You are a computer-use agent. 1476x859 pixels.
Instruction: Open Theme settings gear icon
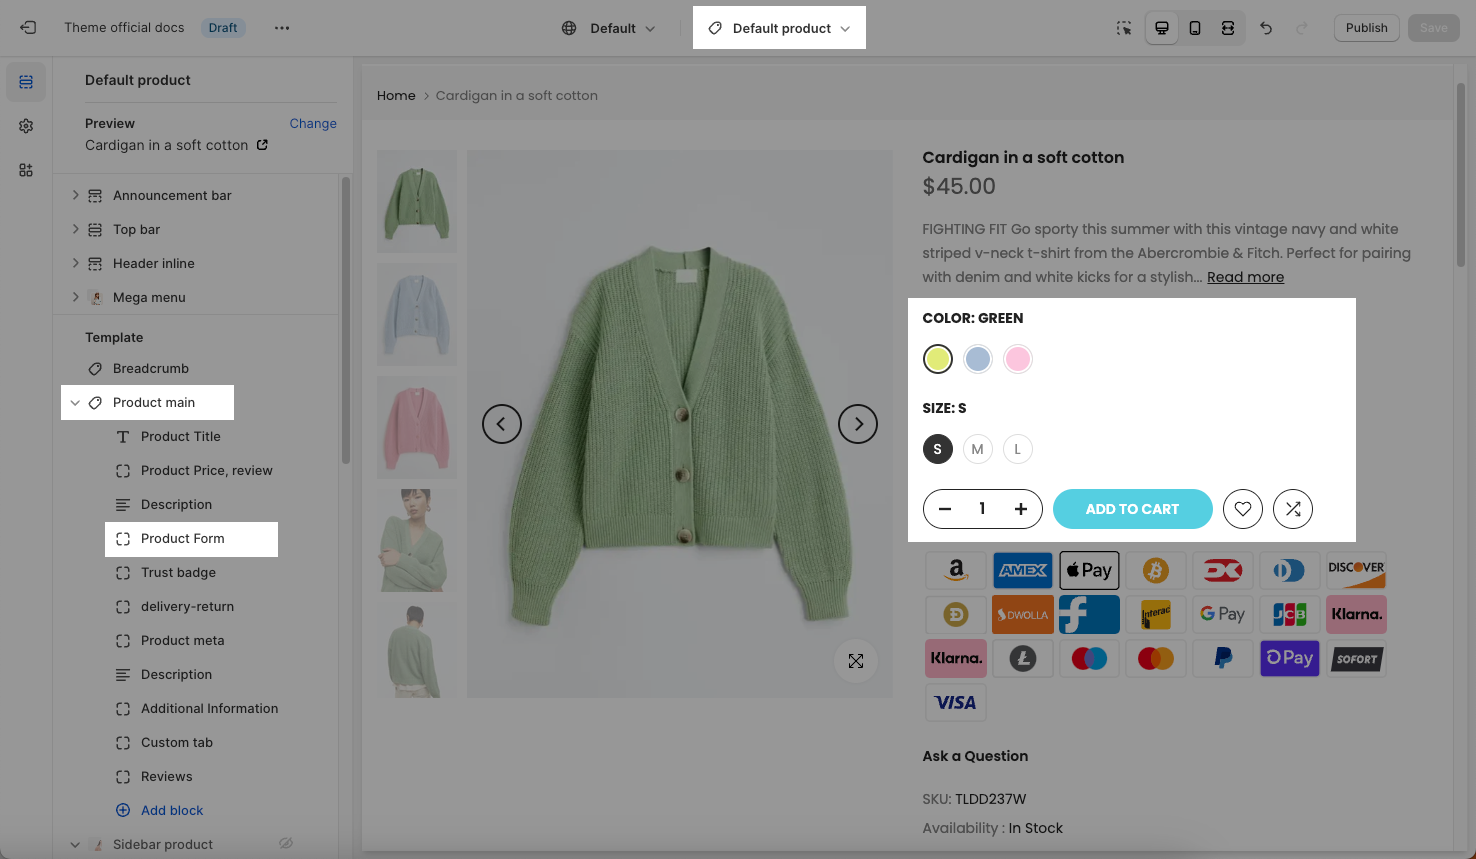(26, 126)
